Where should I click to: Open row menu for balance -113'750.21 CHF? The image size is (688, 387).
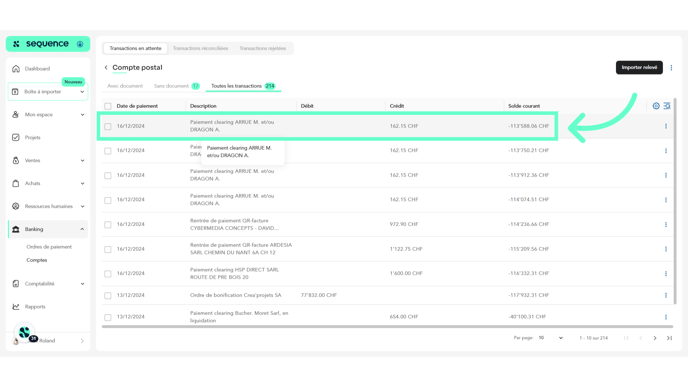666,150
